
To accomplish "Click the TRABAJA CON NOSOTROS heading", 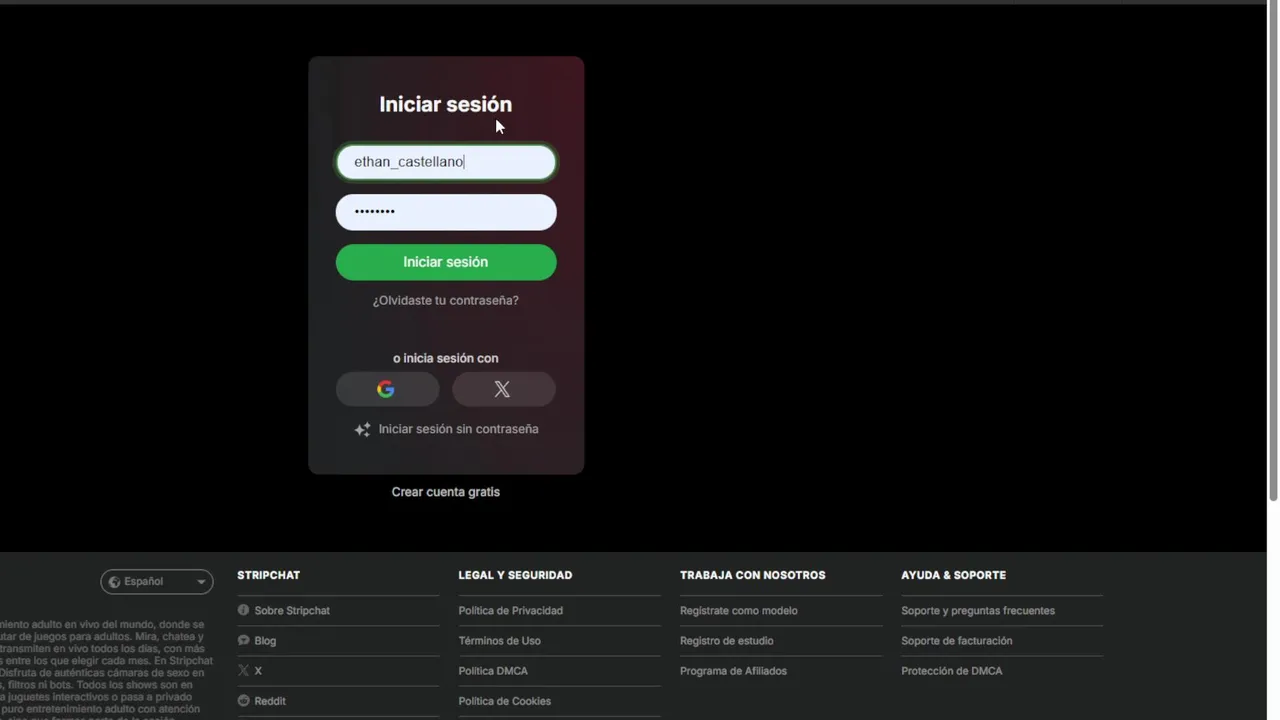I will tap(753, 575).
